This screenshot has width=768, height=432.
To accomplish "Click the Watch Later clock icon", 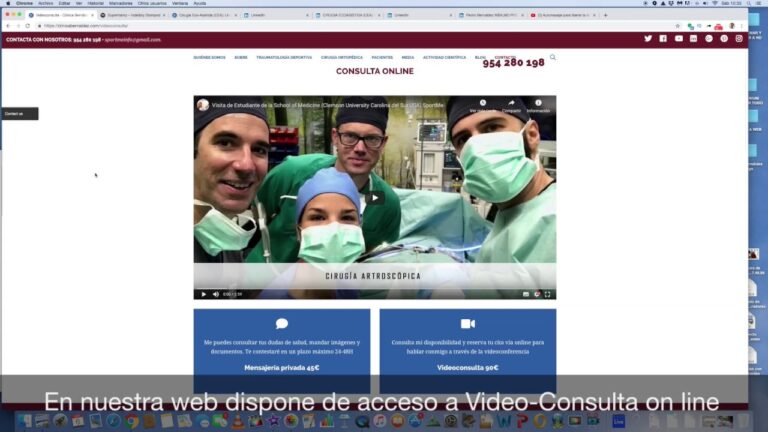I will [483, 103].
